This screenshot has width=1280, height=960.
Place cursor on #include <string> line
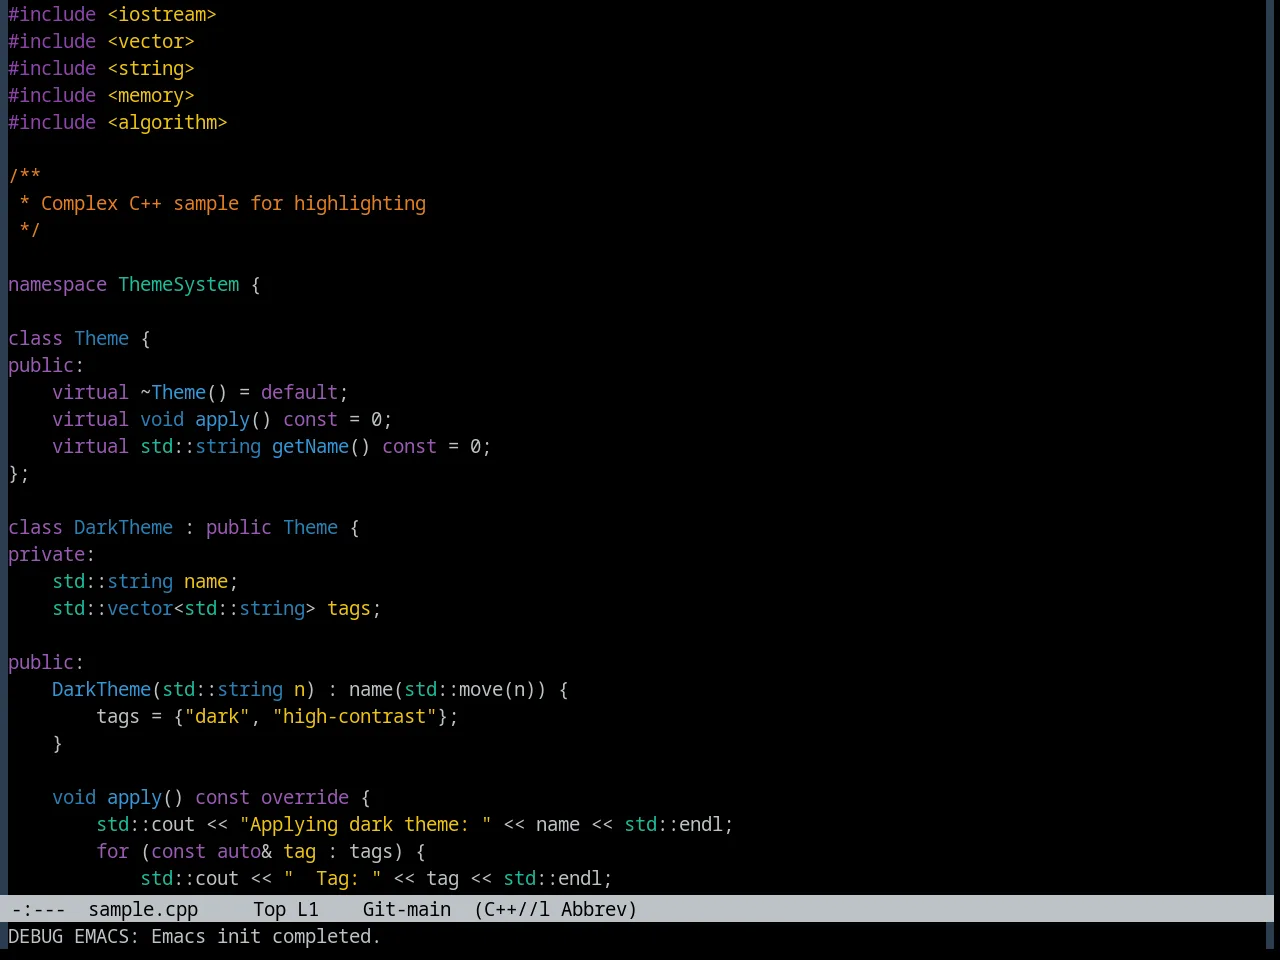click(101, 68)
